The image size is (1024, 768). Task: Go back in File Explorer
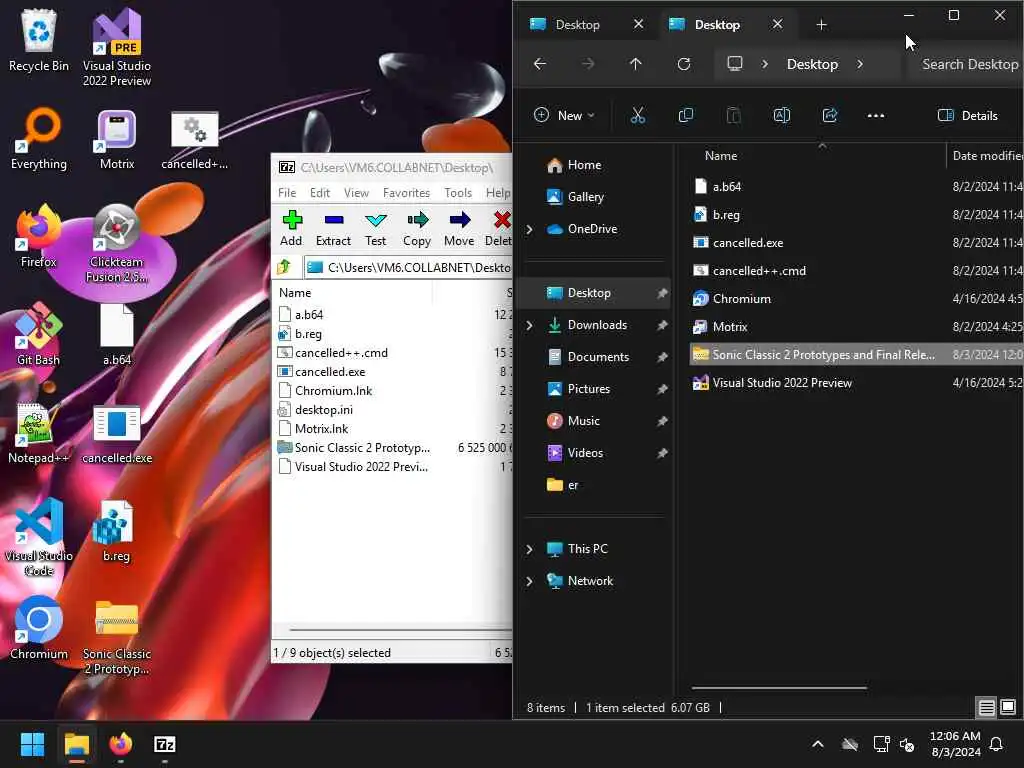point(540,64)
